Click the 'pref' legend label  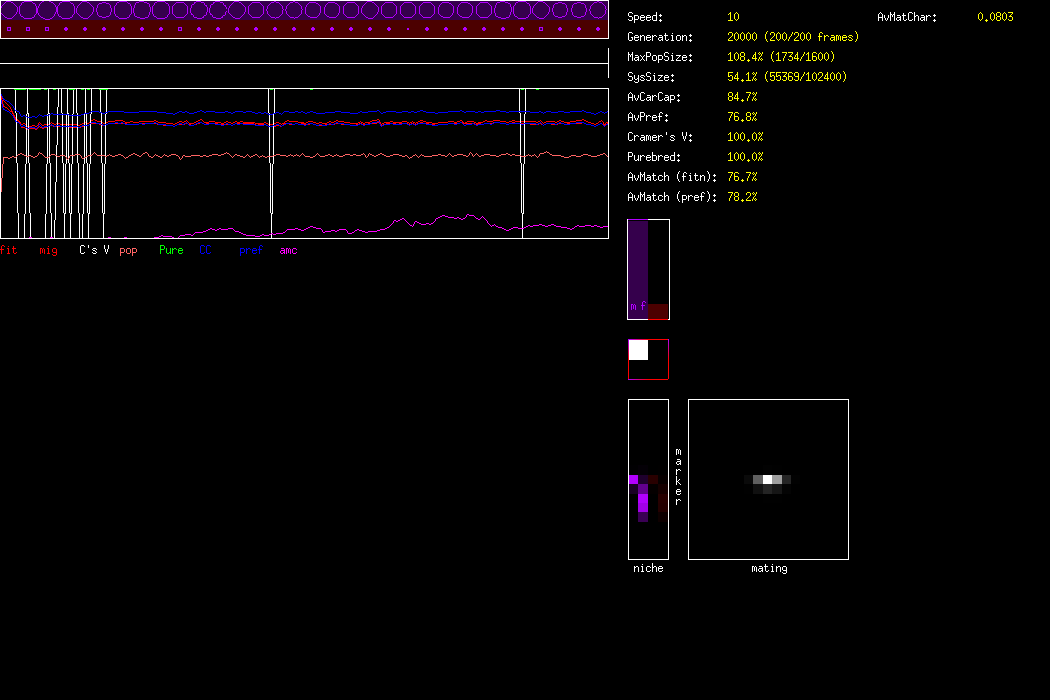tap(250, 250)
